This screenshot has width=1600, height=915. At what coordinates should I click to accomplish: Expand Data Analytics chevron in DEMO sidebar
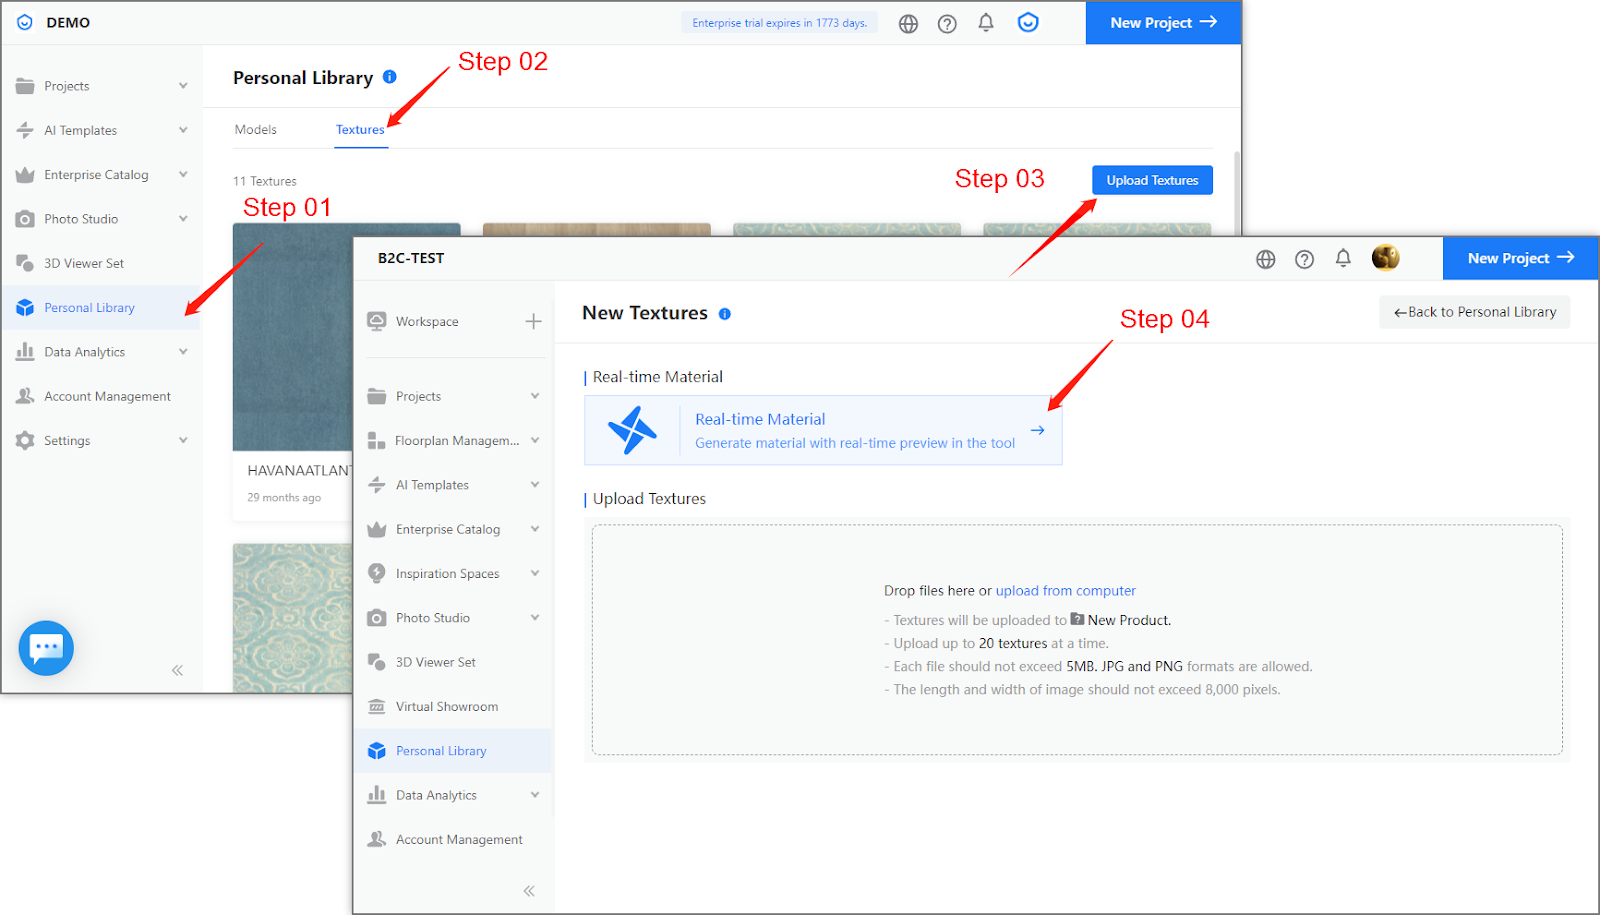[183, 352]
